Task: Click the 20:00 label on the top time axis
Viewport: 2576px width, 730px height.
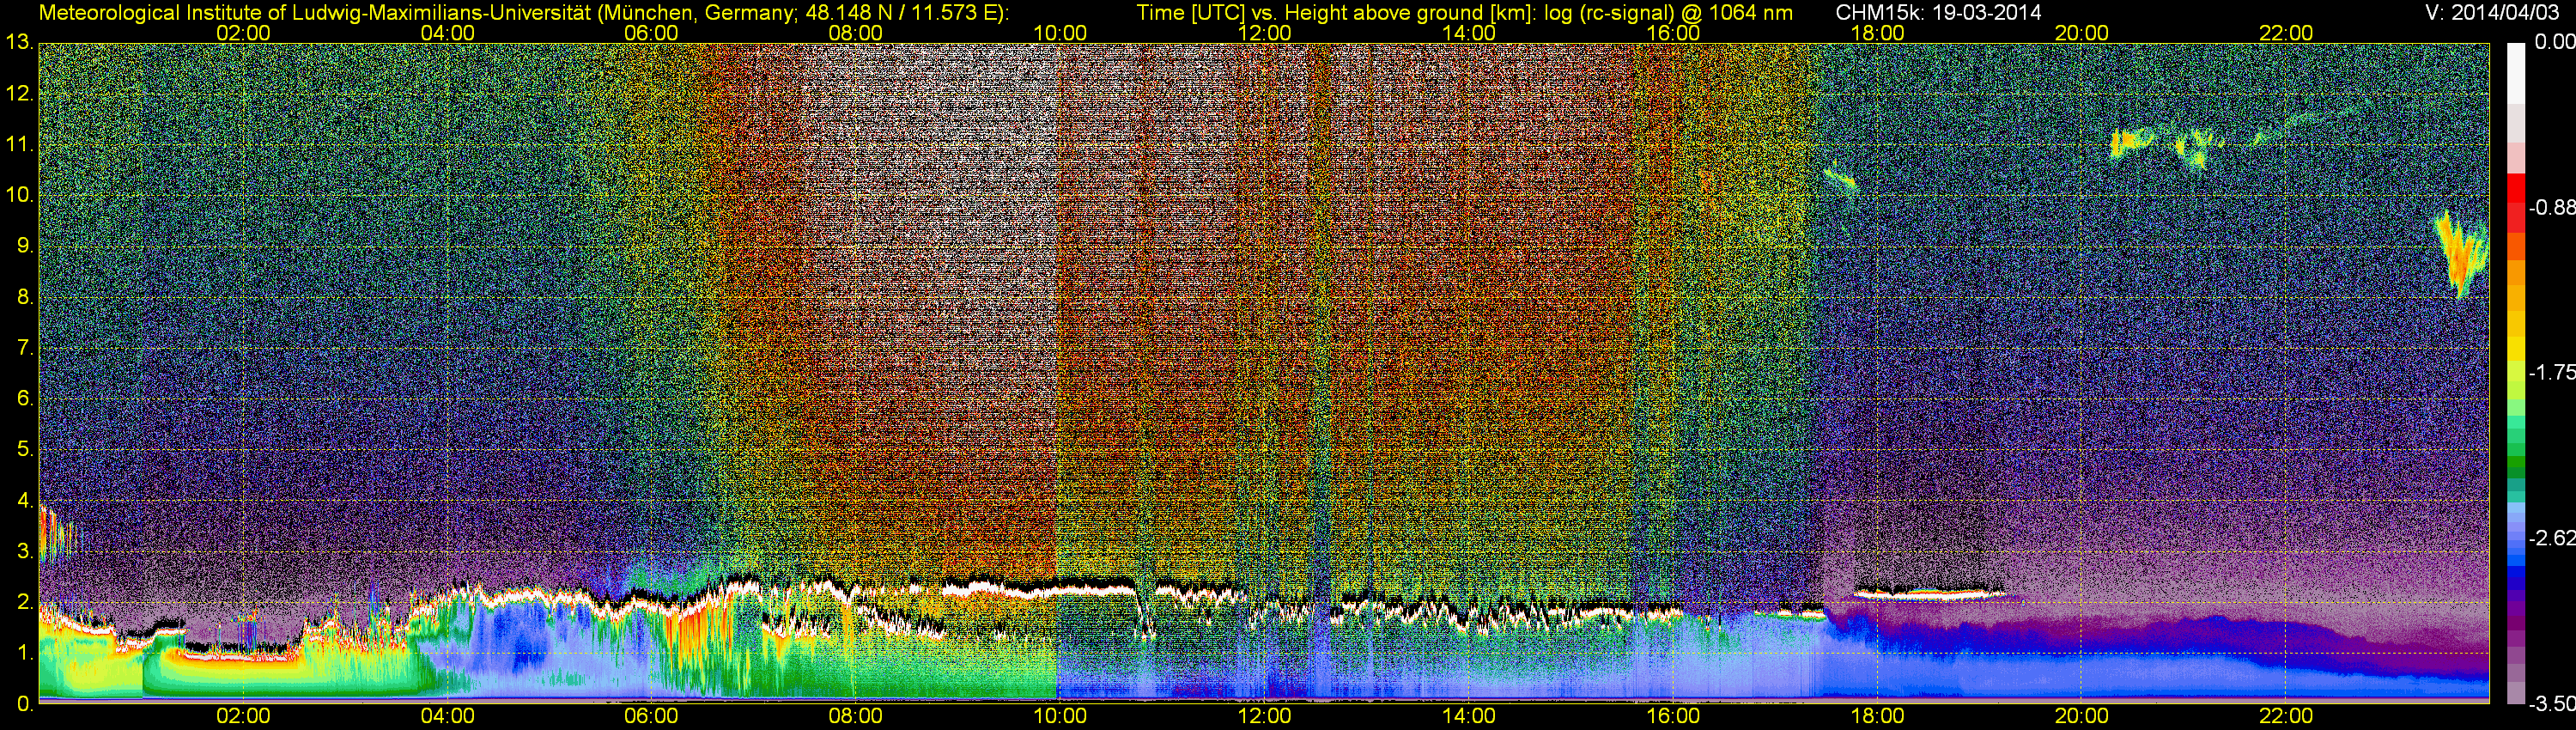Action: [2082, 33]
